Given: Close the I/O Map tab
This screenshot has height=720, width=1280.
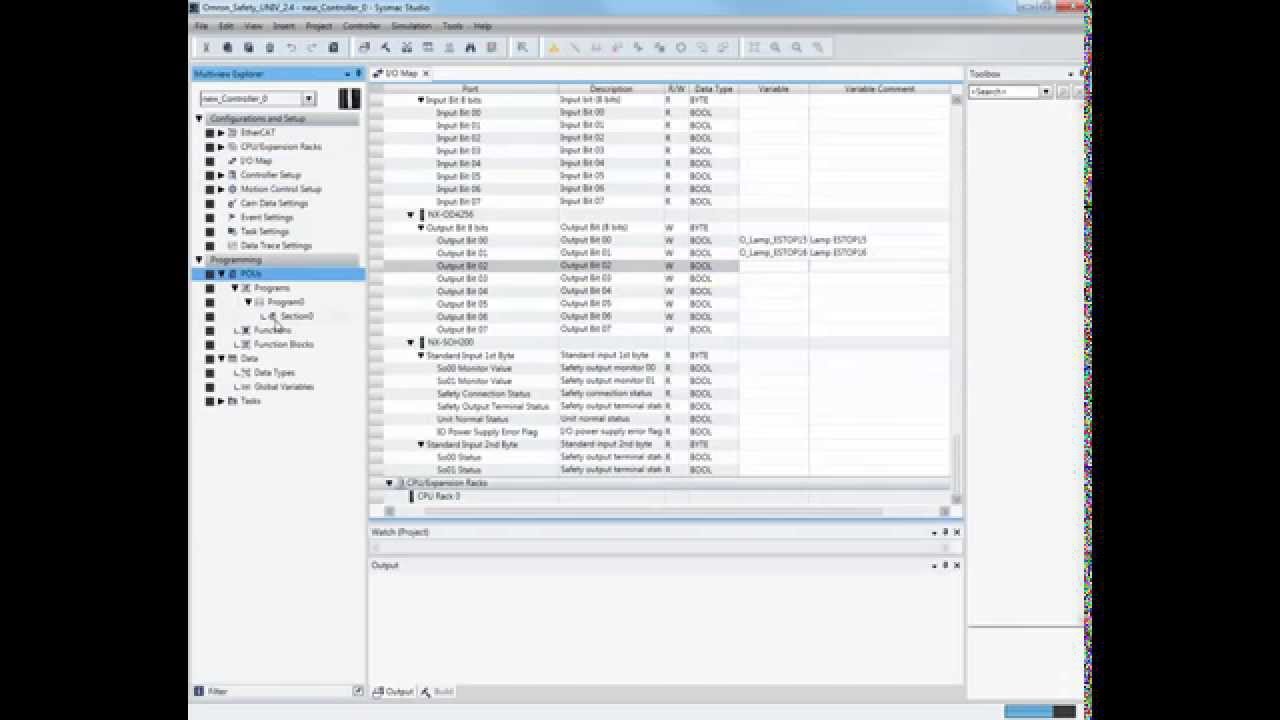Looking at the screenshot, I should pyautogui.click(x=425, y=74).
